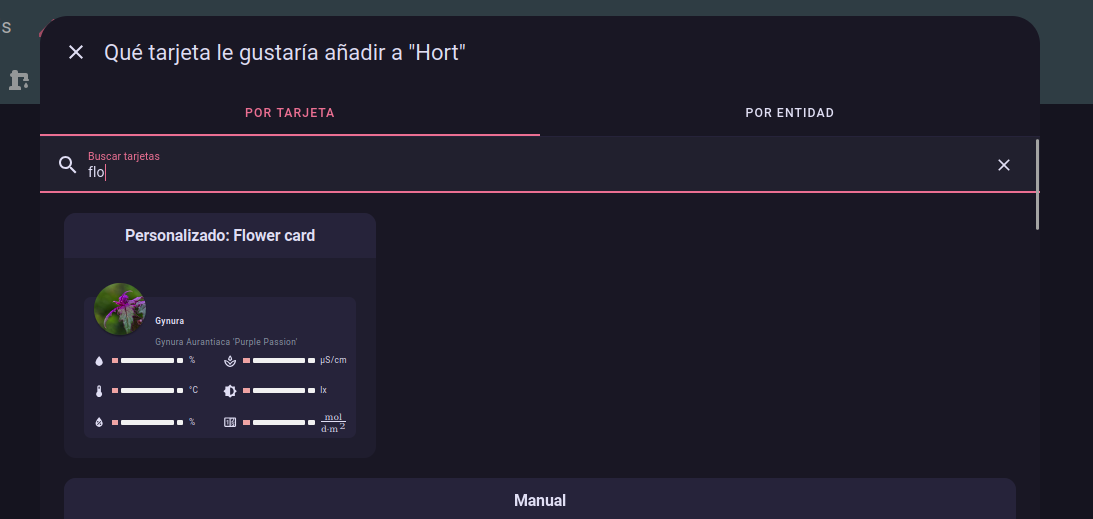Click the Gynura Aurantiaca species text
This screenshot has height=519, width=1093.
coord(226,342)
